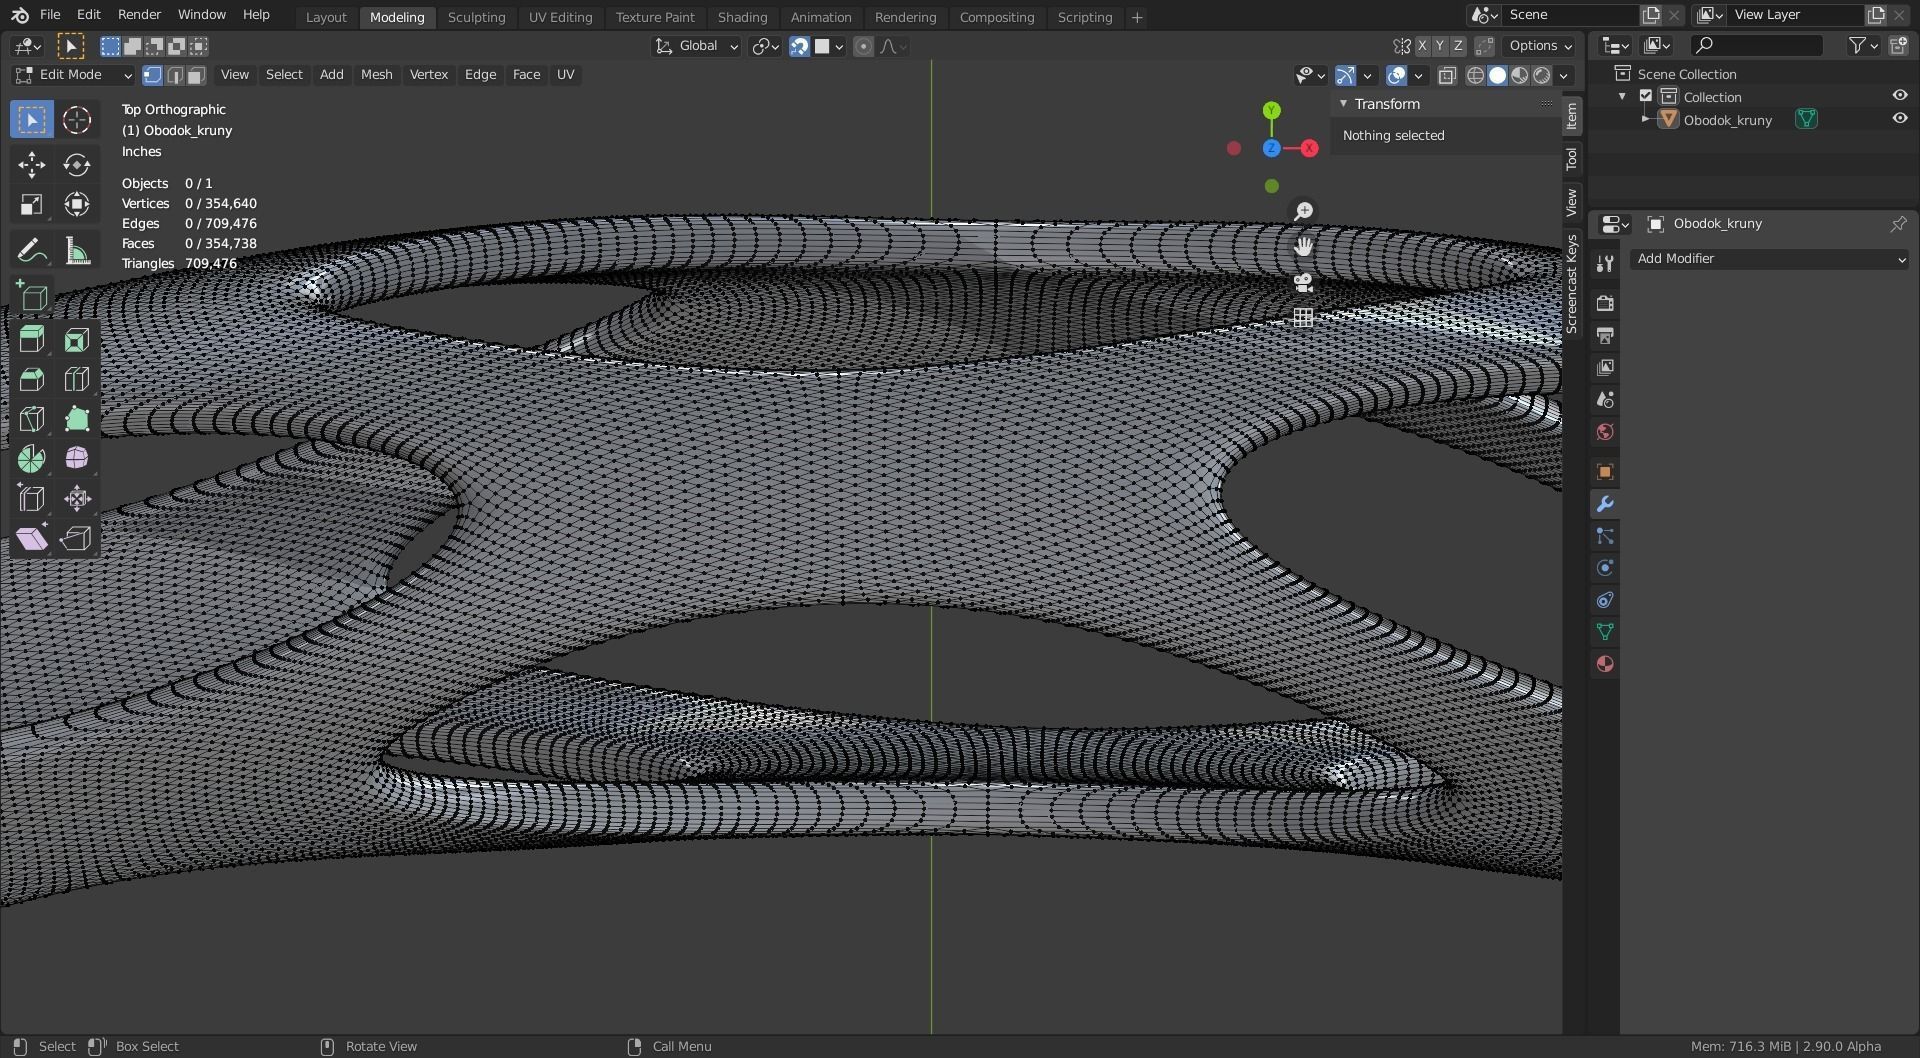
Task: Switch to wireframe viewport shading
Action: pyautogui.click(x=1475, y=75)
